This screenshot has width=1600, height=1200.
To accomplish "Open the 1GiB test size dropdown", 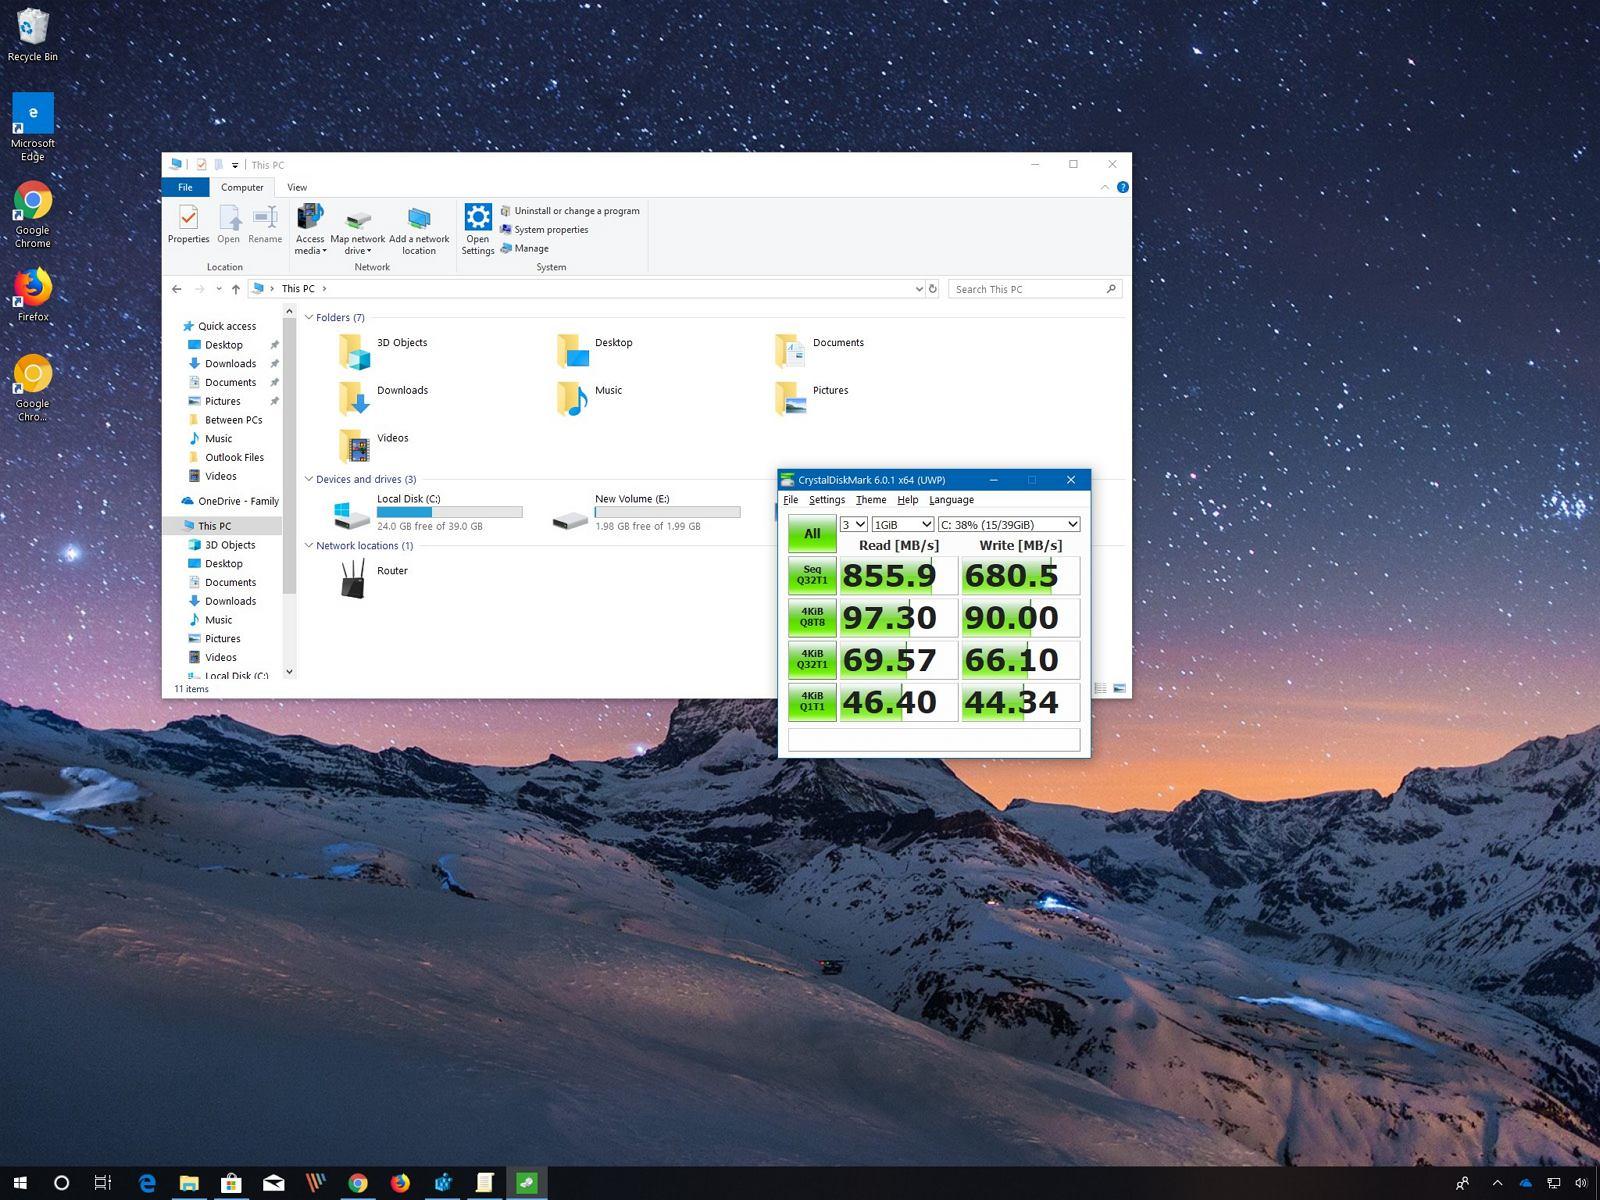I will 900,524.
